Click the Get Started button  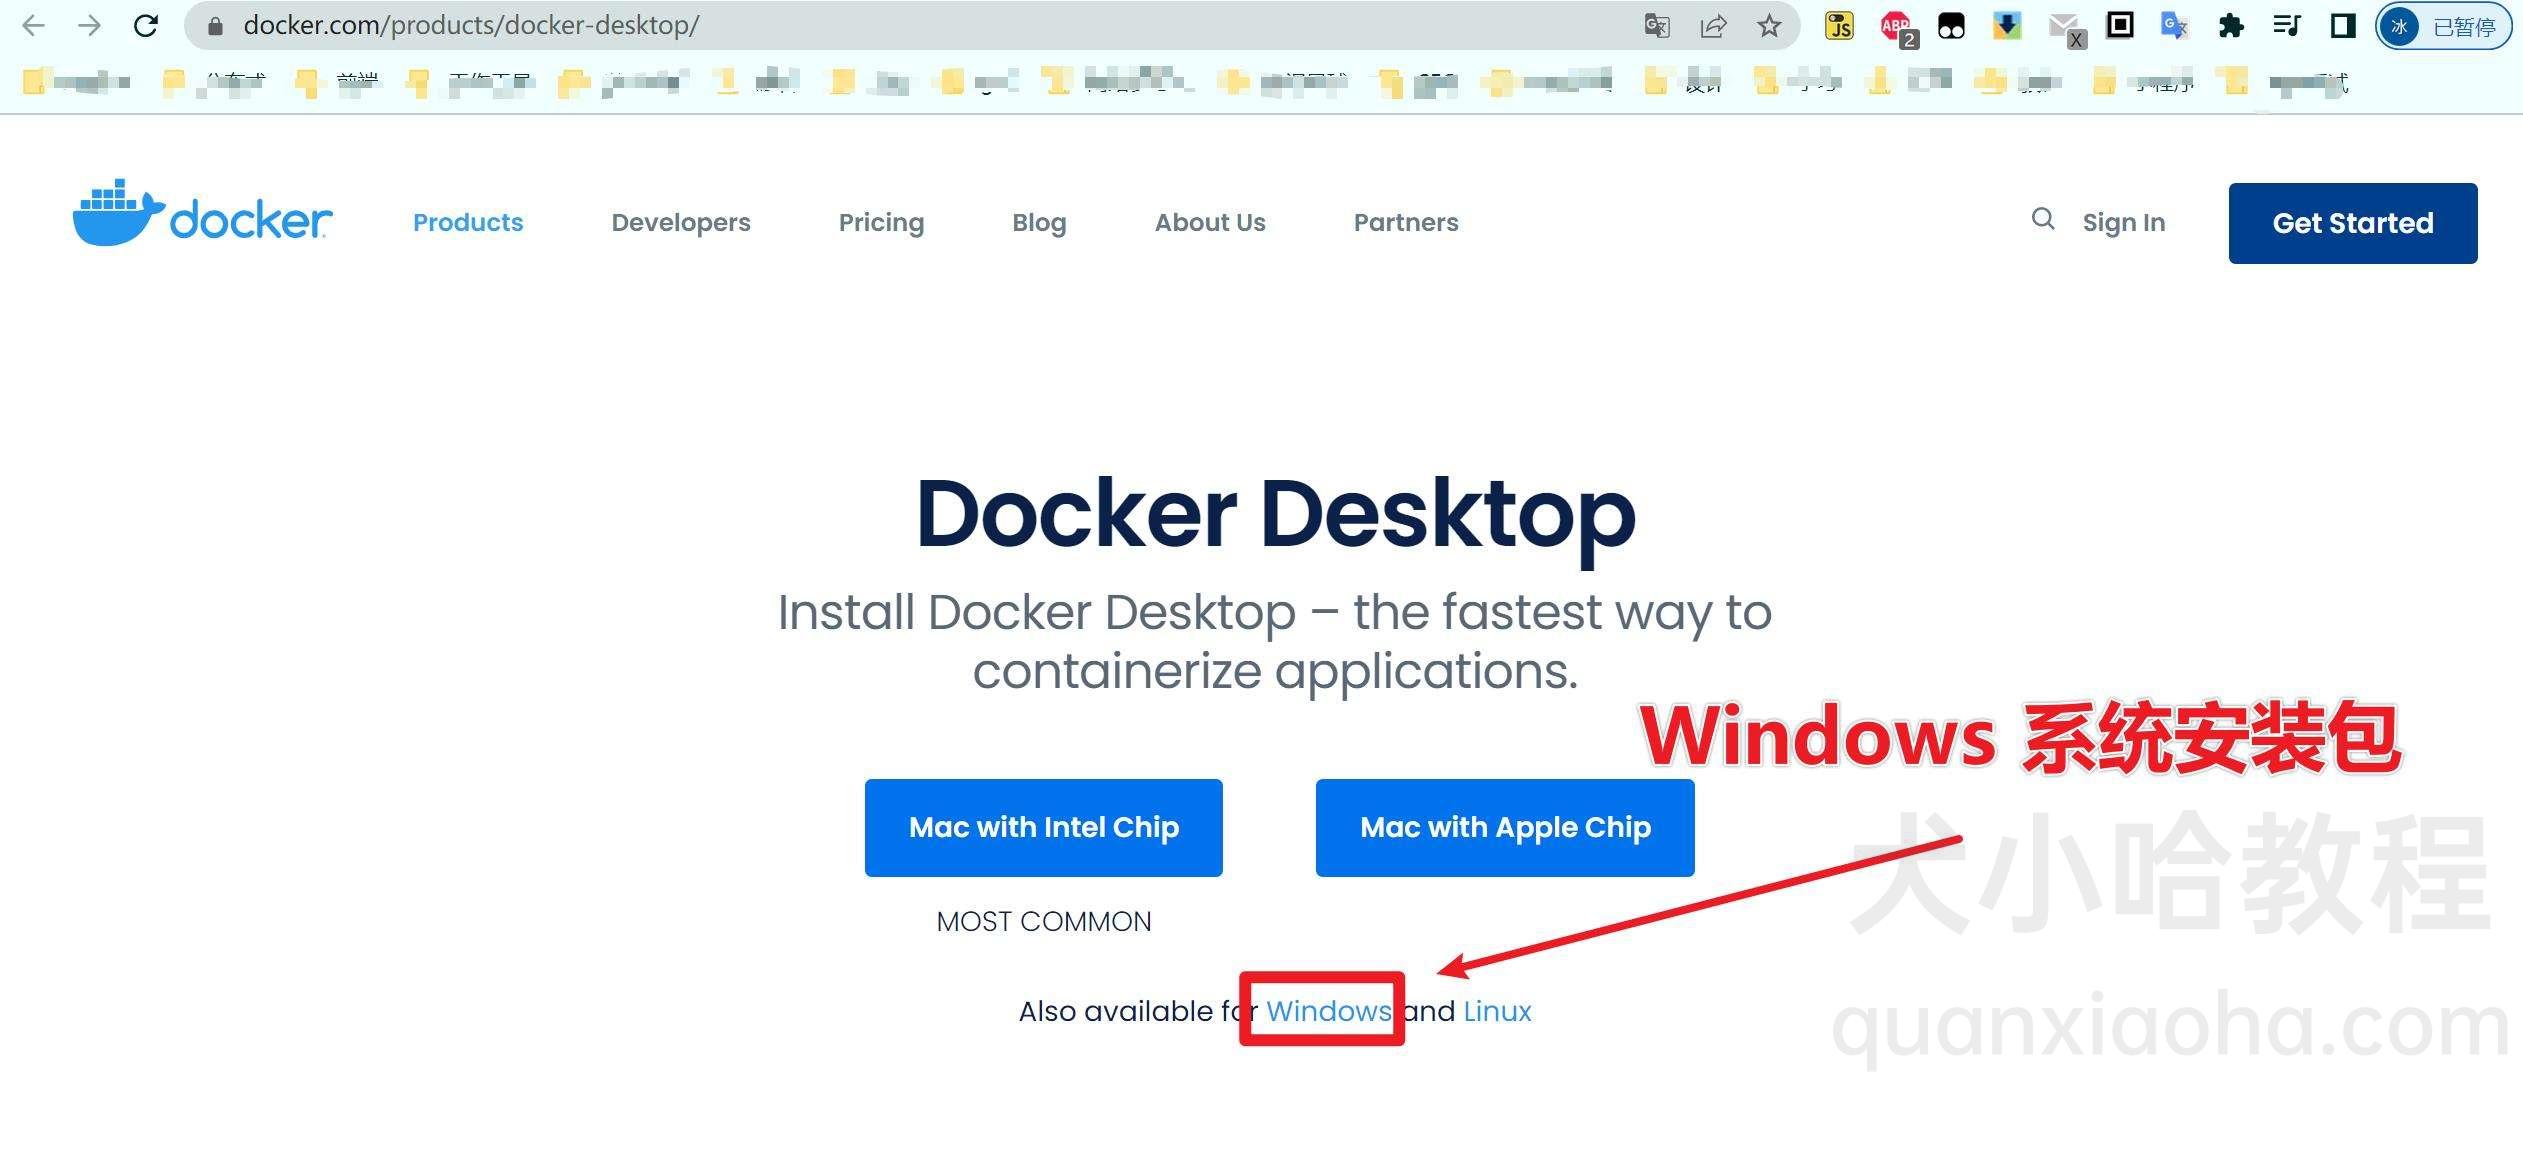pos(2352,223)
